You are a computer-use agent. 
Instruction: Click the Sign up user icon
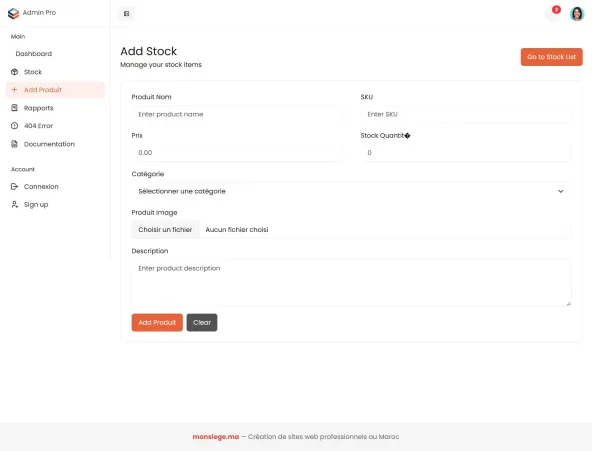[14, 205]
